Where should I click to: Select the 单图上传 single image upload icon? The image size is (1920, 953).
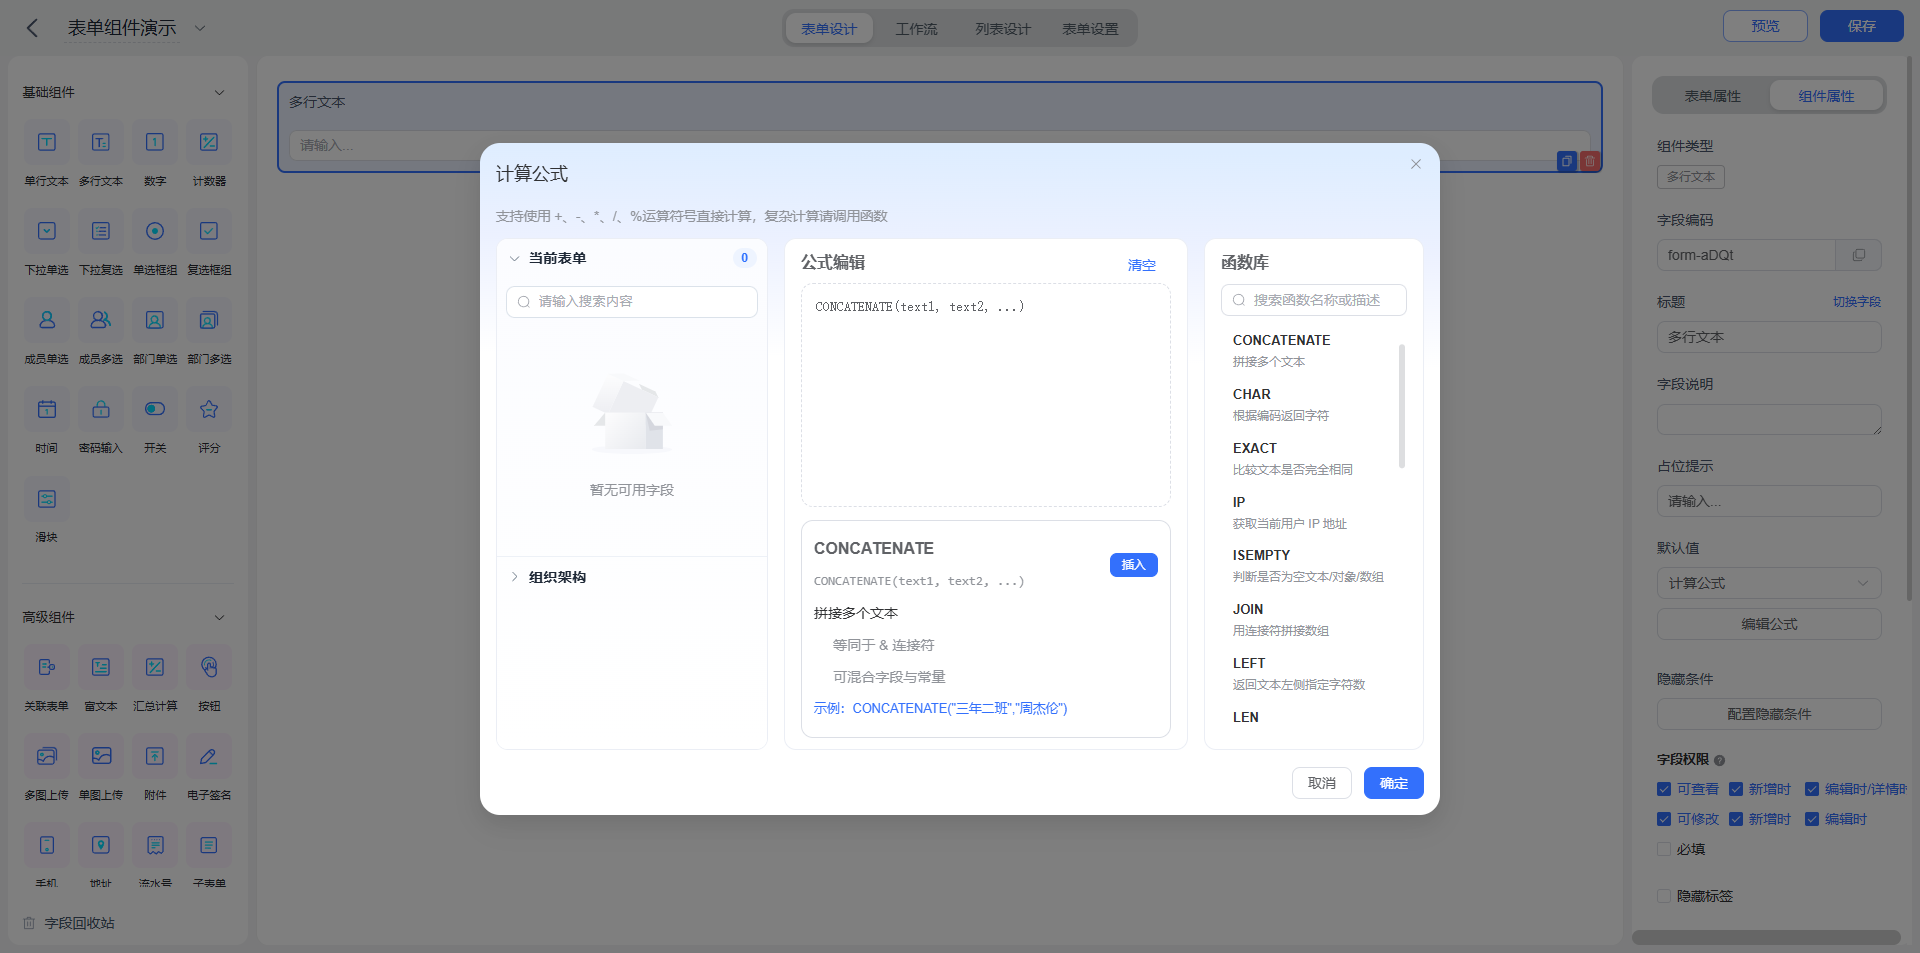click(x=101, y=756)
